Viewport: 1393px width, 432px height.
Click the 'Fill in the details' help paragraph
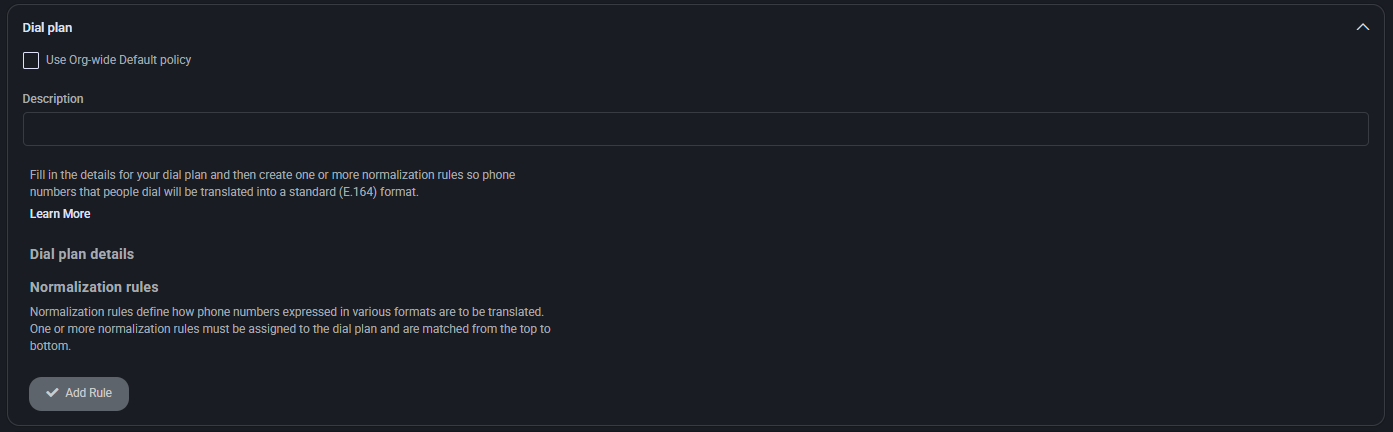(273, 183)
